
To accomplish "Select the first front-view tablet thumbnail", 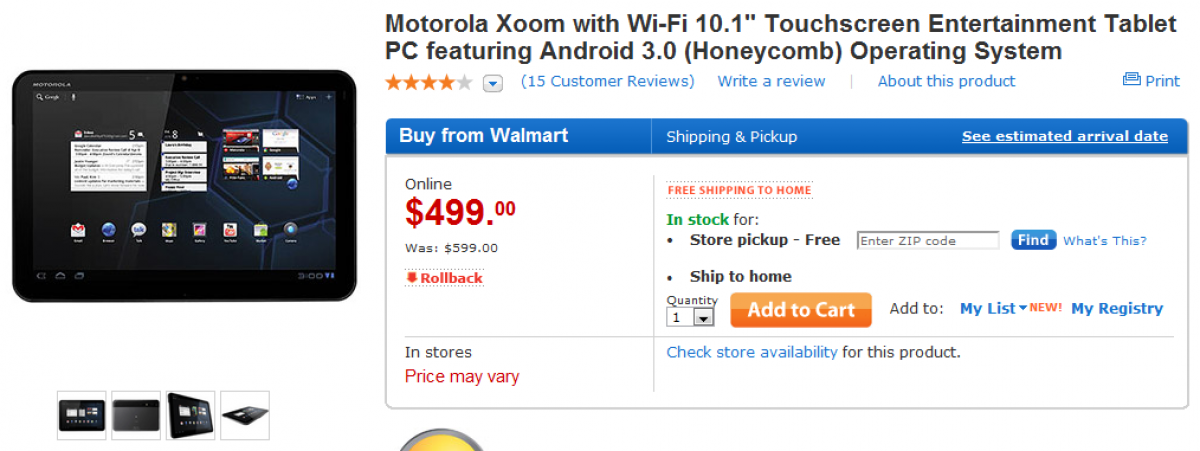I will tap(82, 415).
